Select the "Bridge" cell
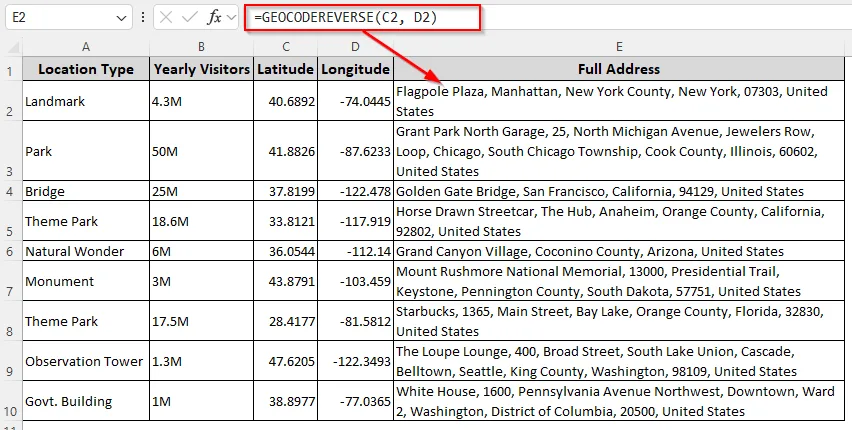Screen dimensions: 852x430 [x=86, y=191]
